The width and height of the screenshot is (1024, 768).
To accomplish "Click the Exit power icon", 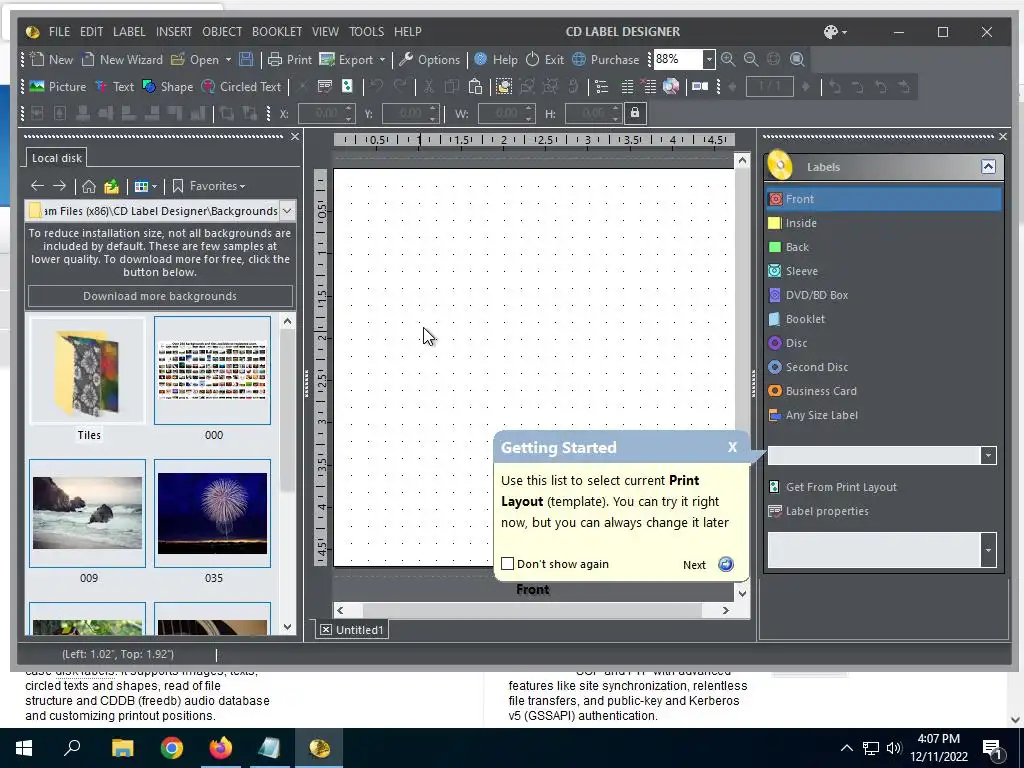I will (x=545, y=59).
